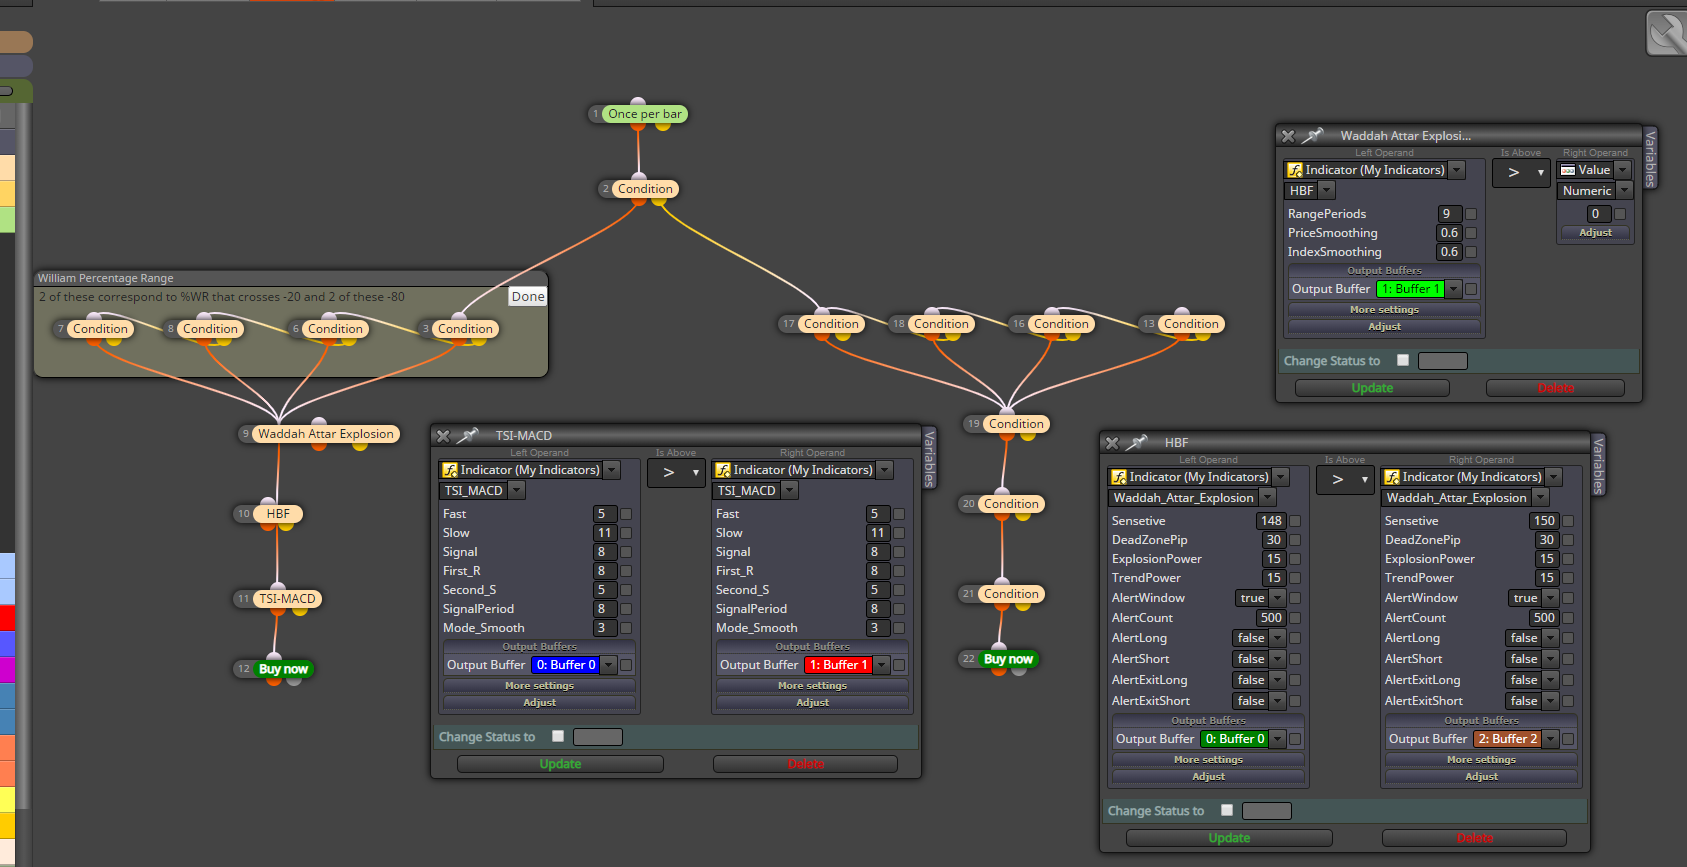The width and height of the screenshot is (1687, 867).
Task: Tick Change Status to checkbox in HBF panel
Action: [x=1227, y=810]
